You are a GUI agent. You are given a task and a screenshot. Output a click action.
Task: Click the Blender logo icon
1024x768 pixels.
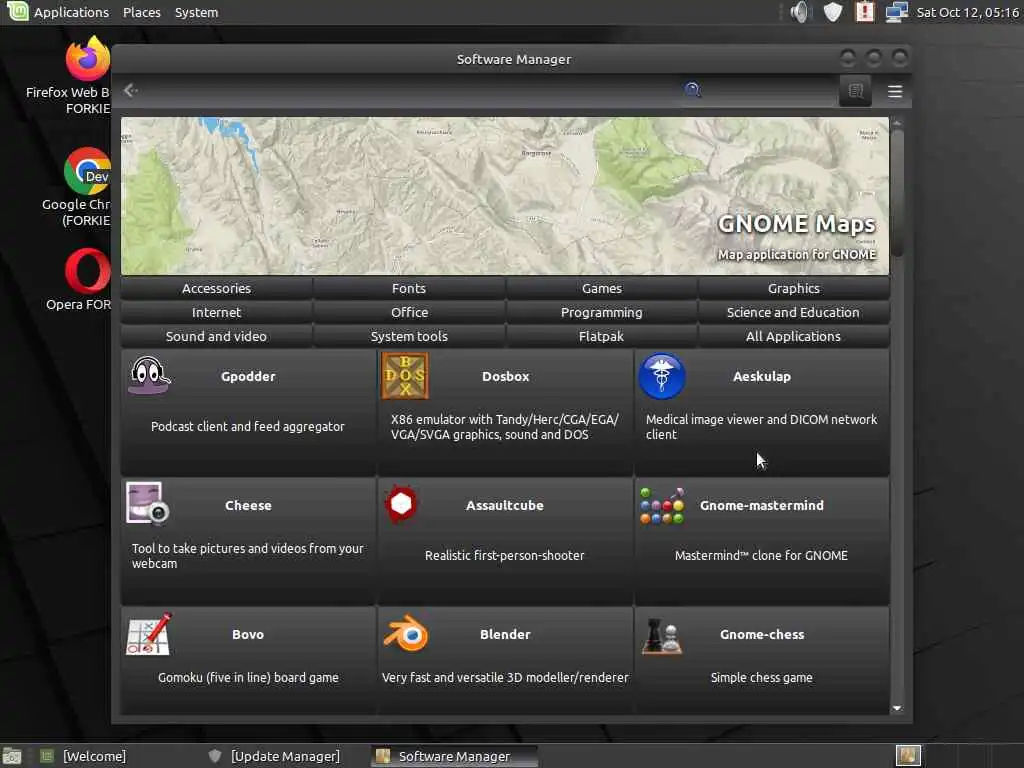click(x=406, y=633)
